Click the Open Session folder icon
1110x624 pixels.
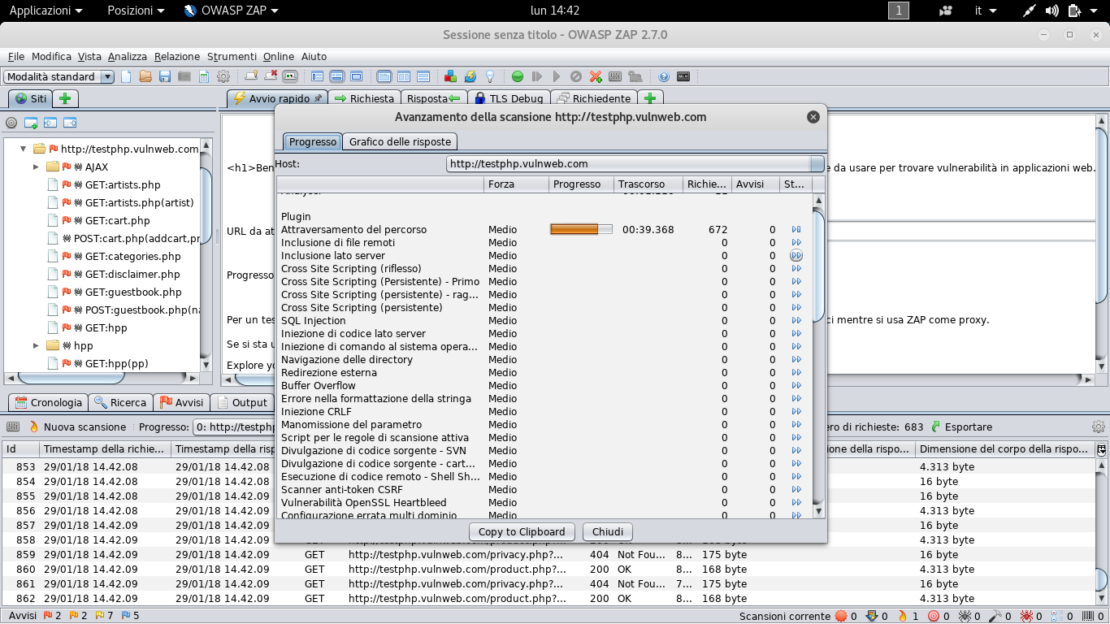click(146, 77)
